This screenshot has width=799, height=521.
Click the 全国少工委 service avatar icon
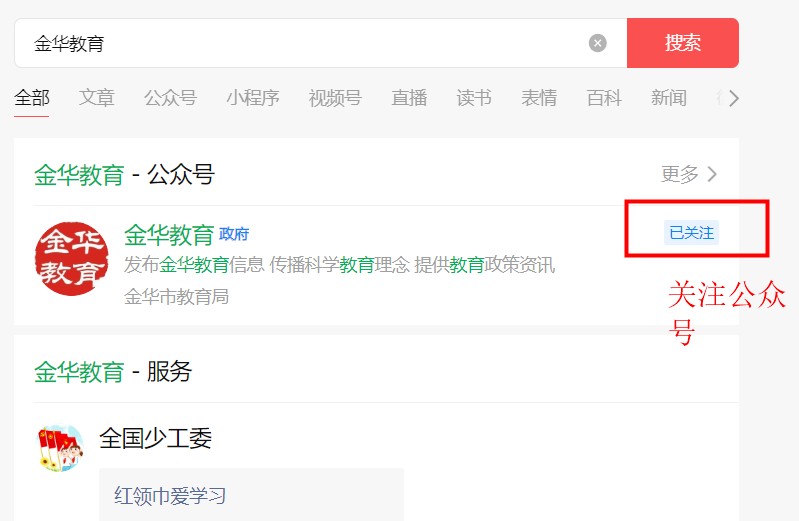pyautogui.click(x=60, y=447)
